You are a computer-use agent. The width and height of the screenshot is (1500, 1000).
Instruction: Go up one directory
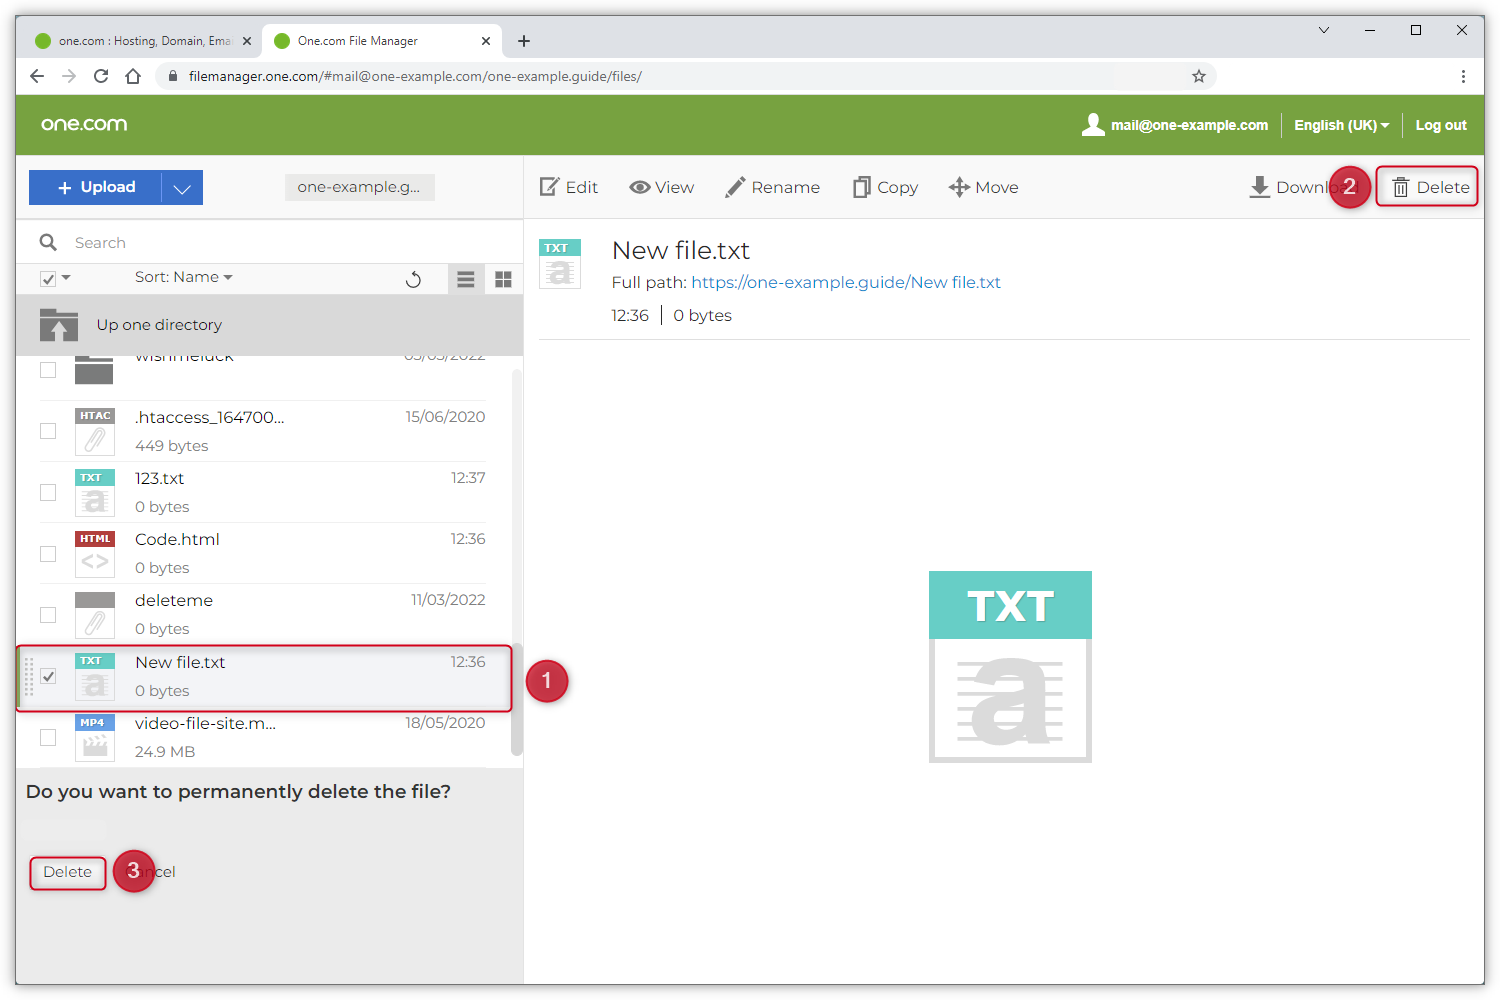(x=159, y=325)
